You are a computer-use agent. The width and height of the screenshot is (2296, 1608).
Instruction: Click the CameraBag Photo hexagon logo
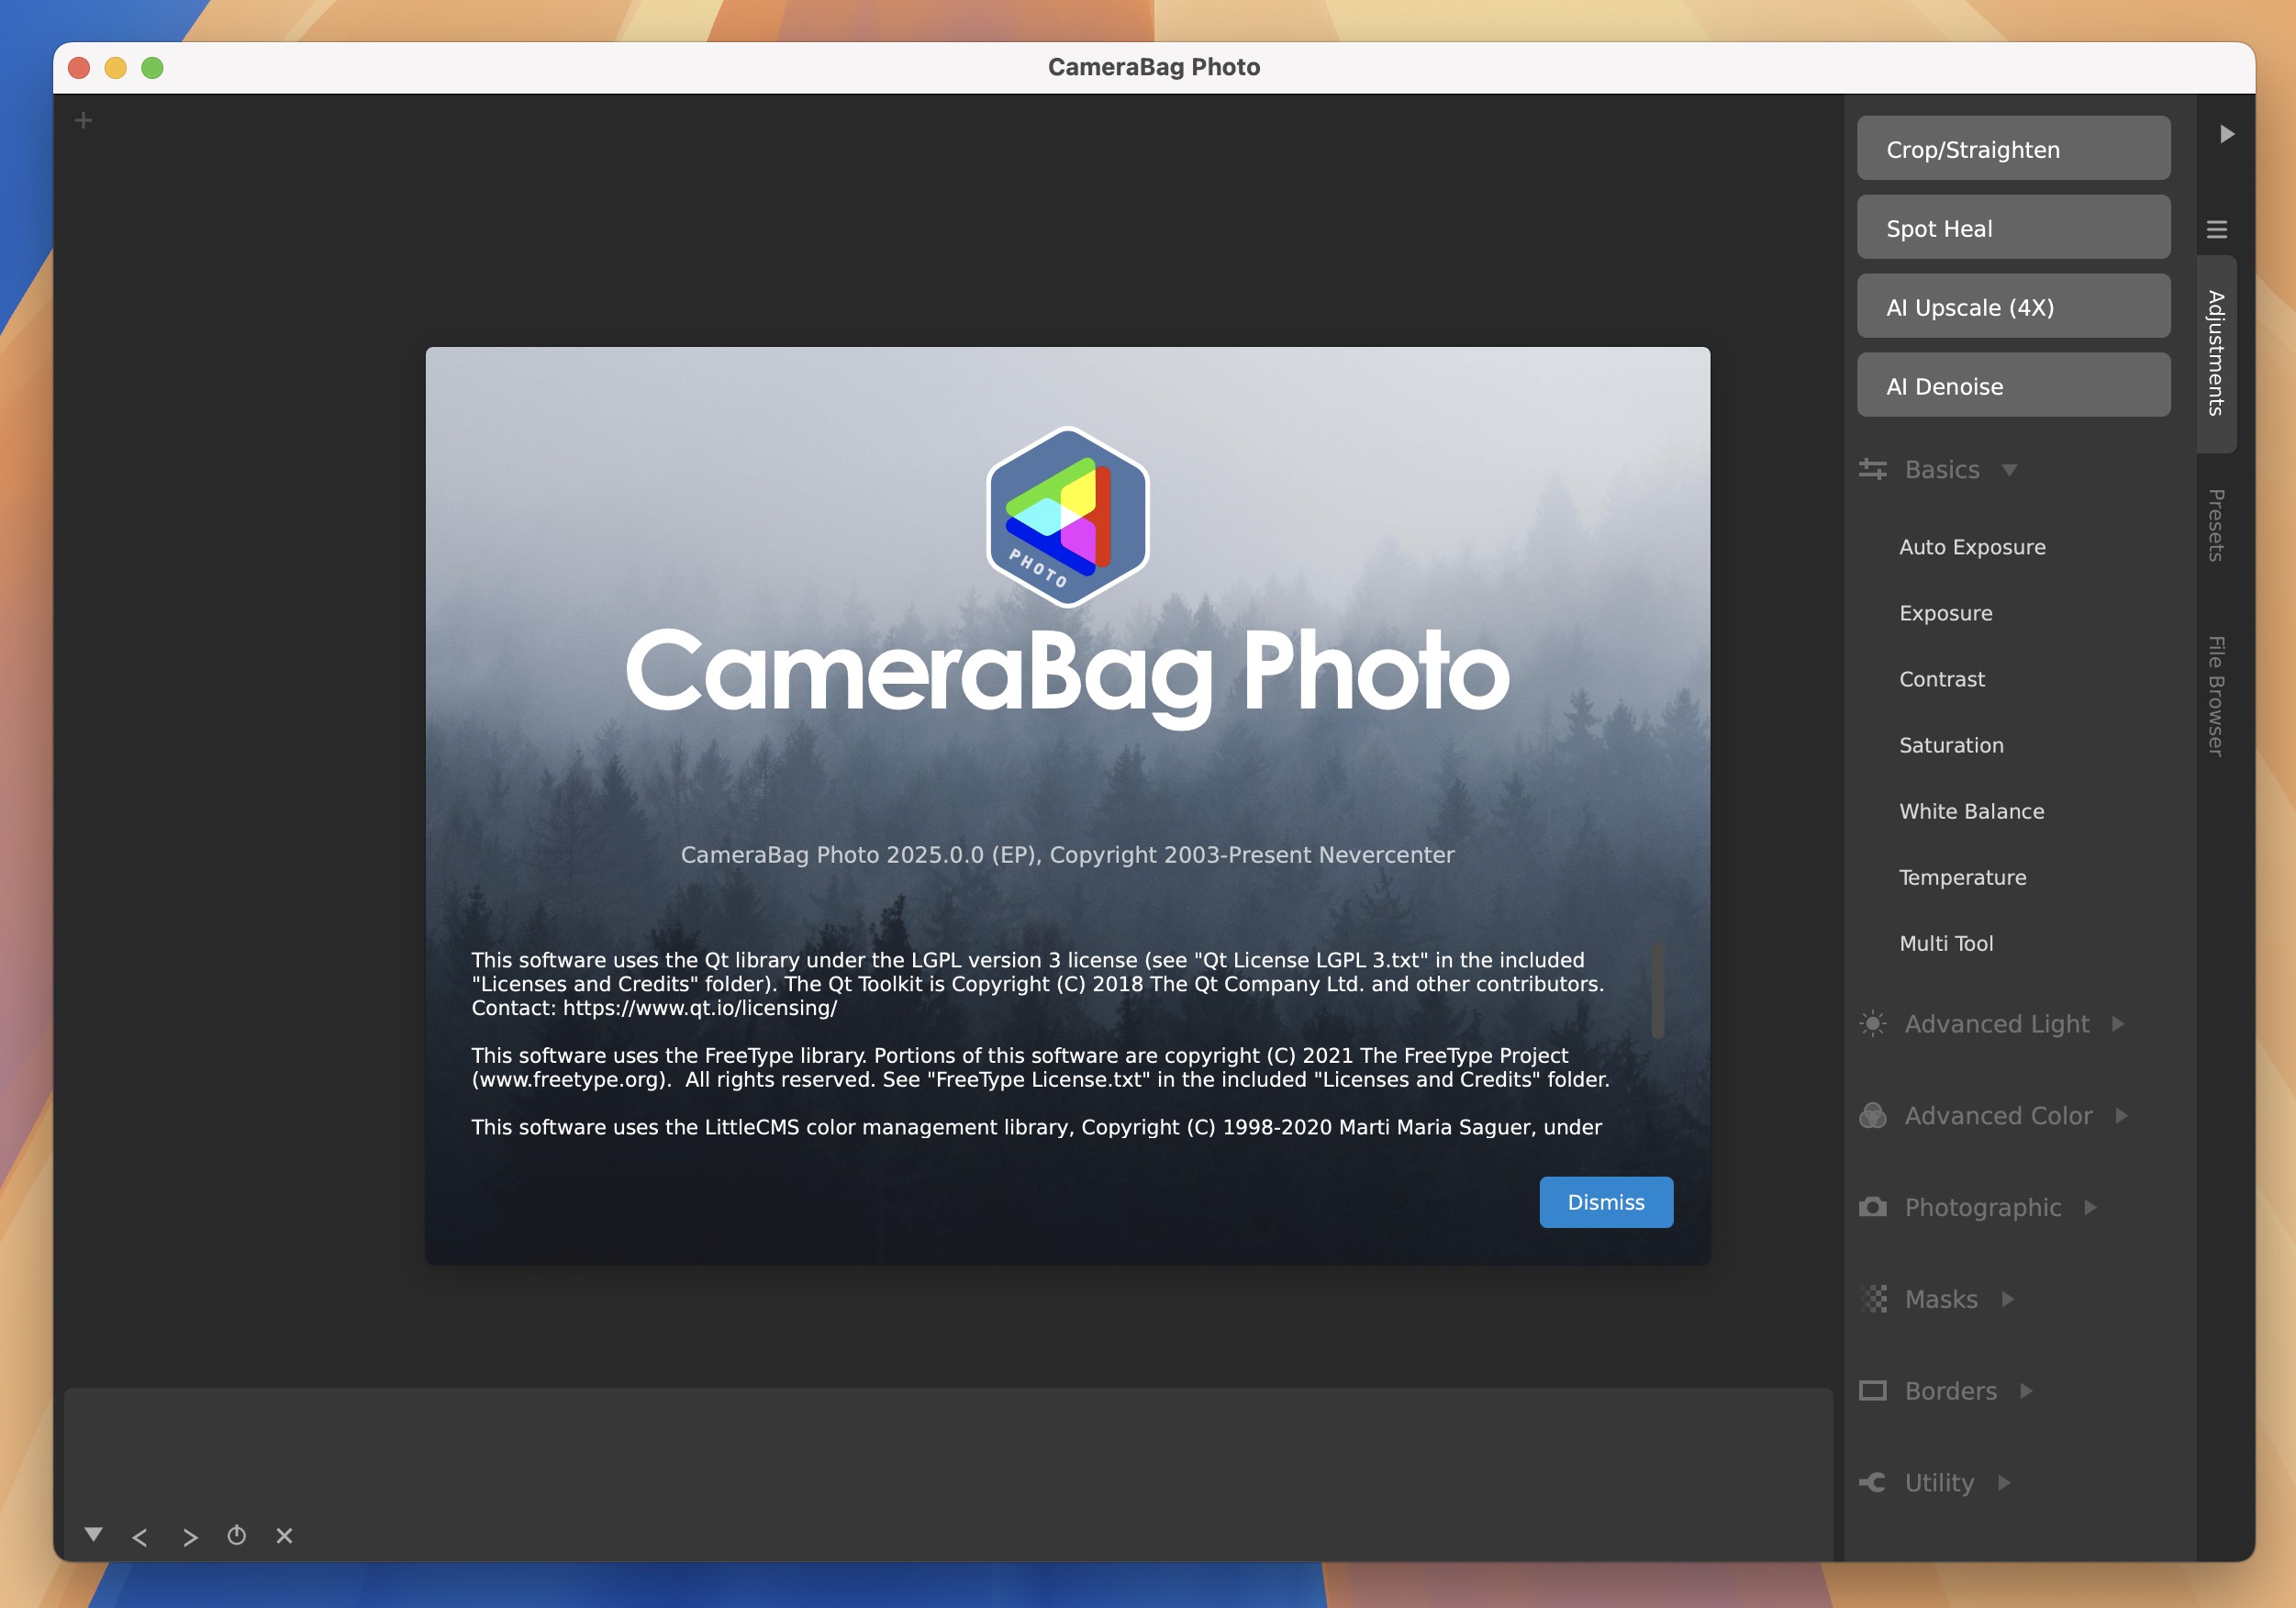1068,517
